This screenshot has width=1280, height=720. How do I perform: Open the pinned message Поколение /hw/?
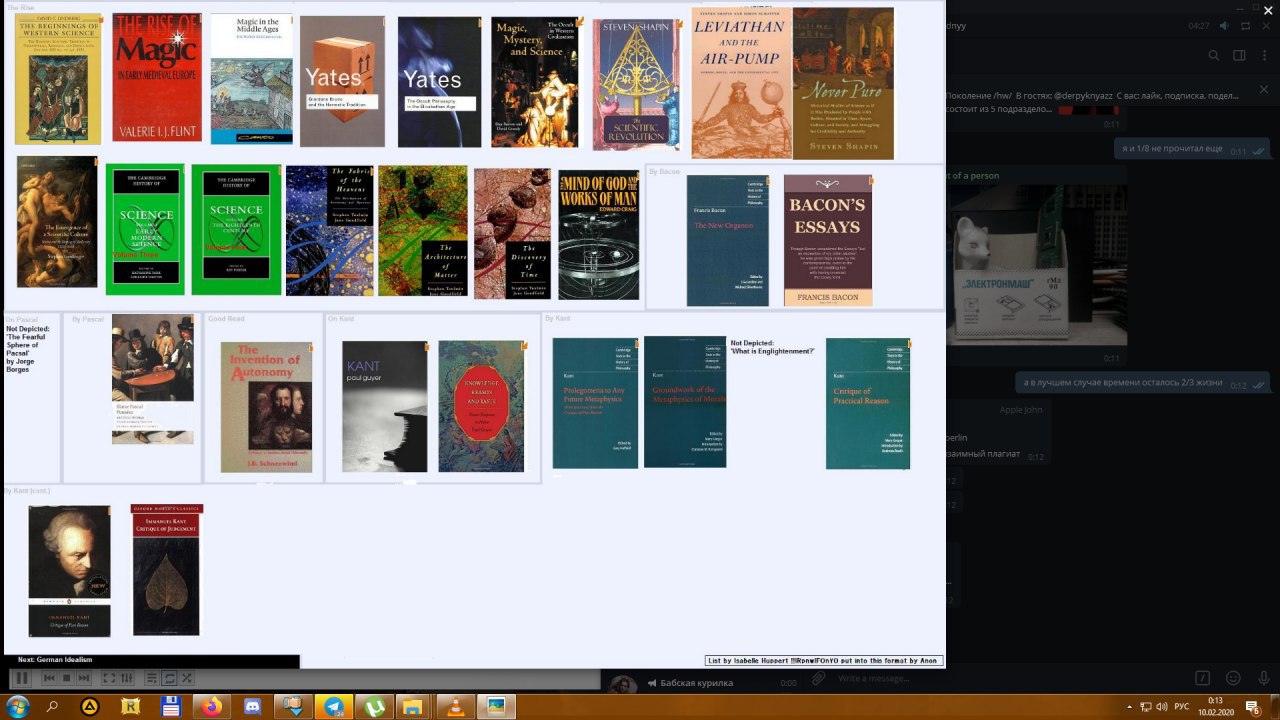(x=1092, y=94)
